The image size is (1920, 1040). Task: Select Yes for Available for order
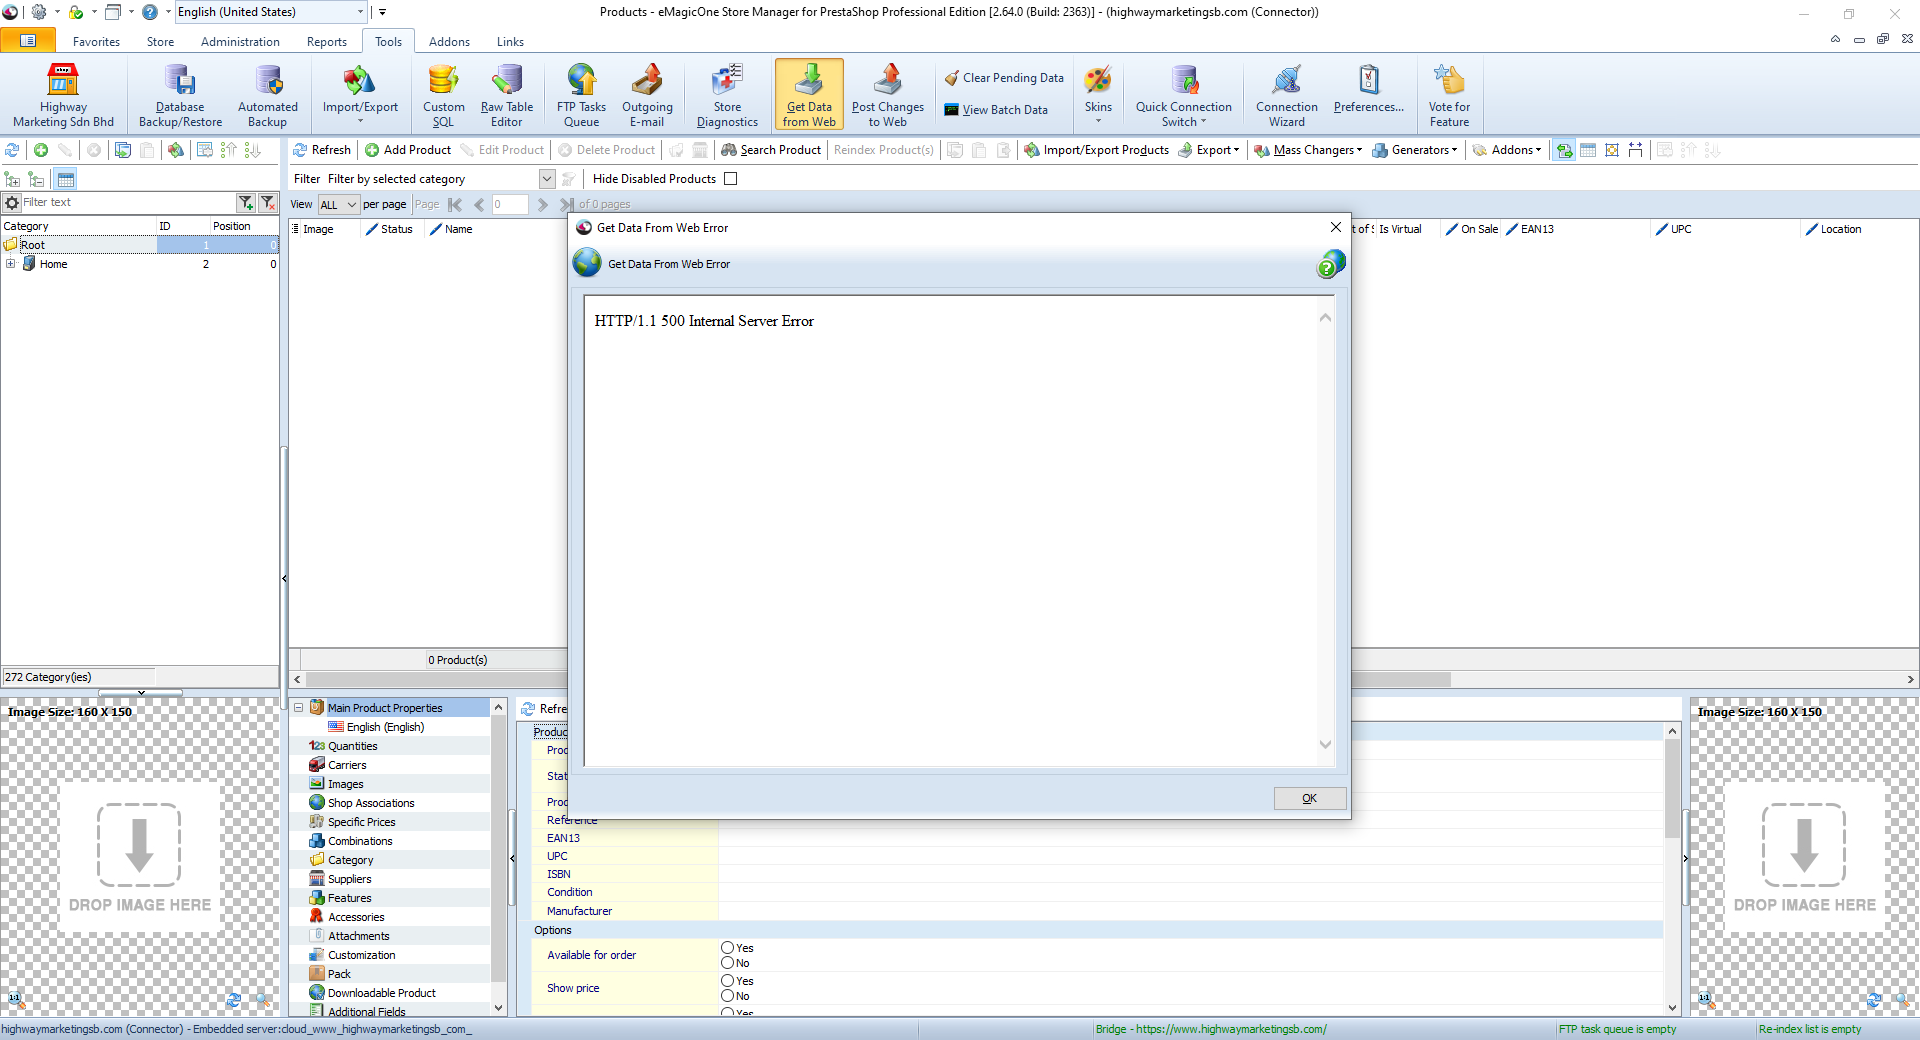[x=727, y=947]
